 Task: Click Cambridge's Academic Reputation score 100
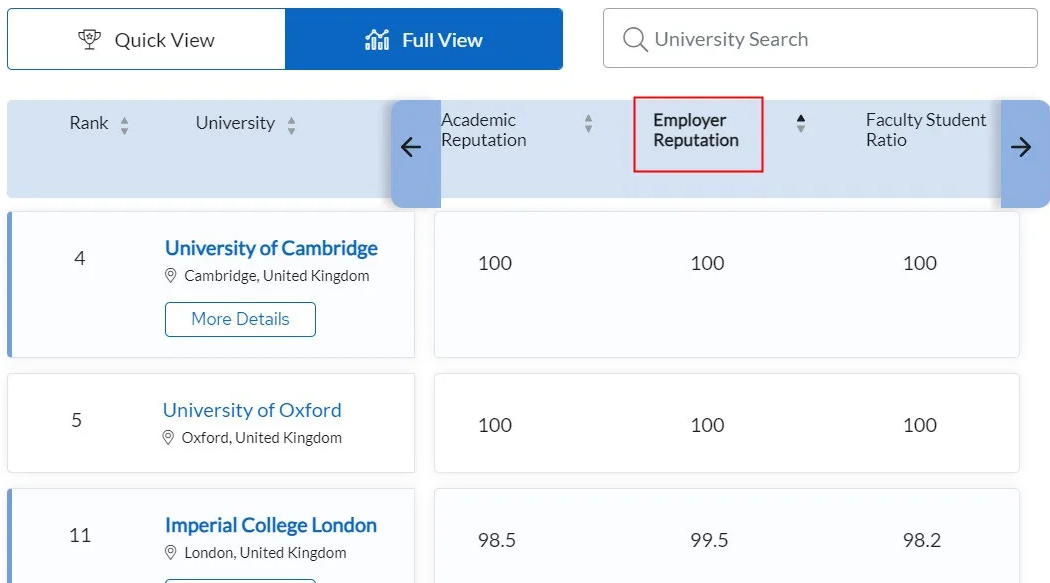(495, 263)
